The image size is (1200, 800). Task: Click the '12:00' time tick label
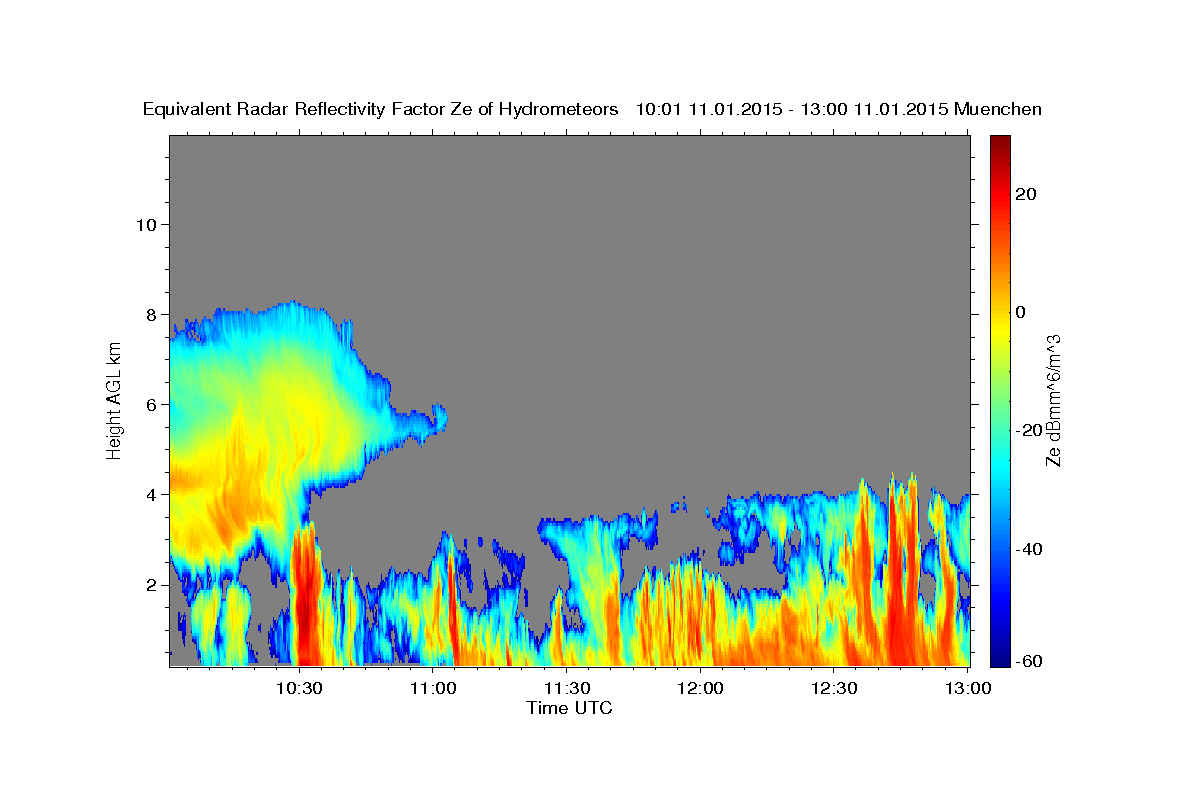pyautogui.click(x=700, y=688)
